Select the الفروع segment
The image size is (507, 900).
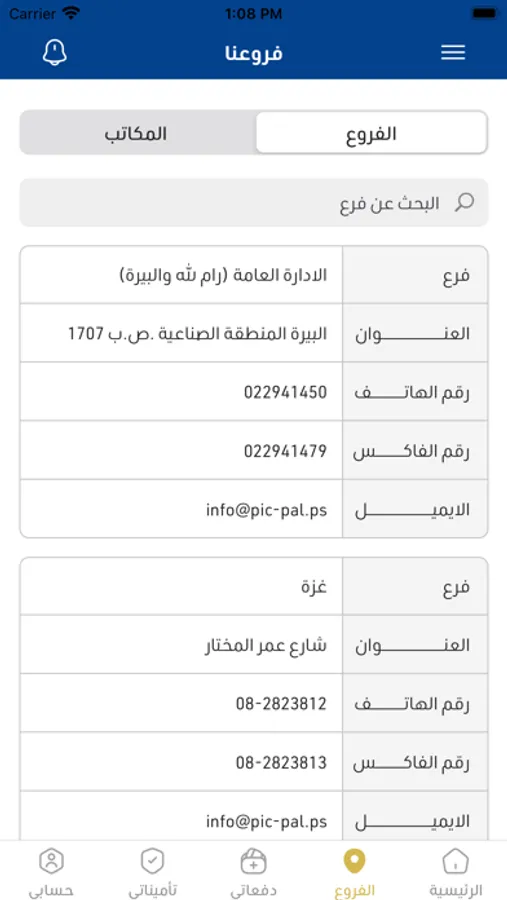click(x=371, y=133)
